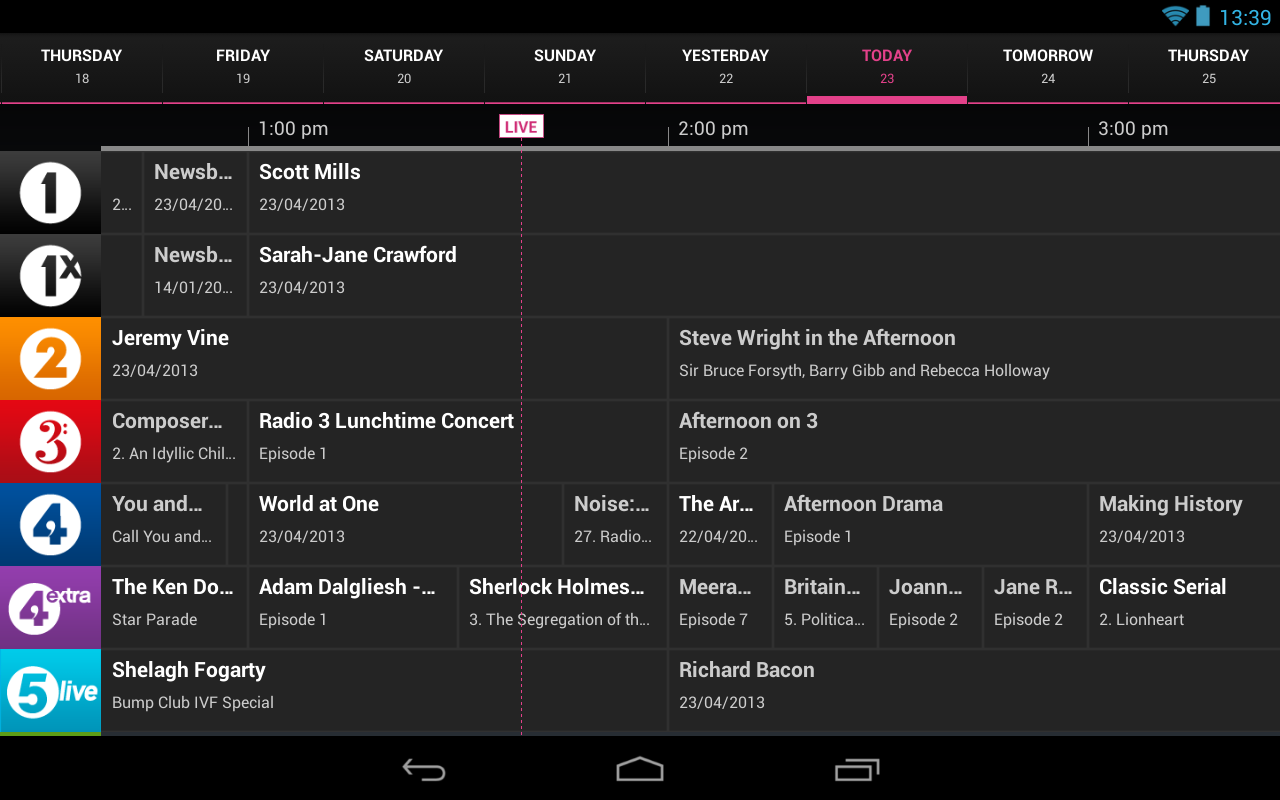Switch to the Thursday 18 tab
Viewport: 1280px width, 800px height.
[x=81, y=67]
